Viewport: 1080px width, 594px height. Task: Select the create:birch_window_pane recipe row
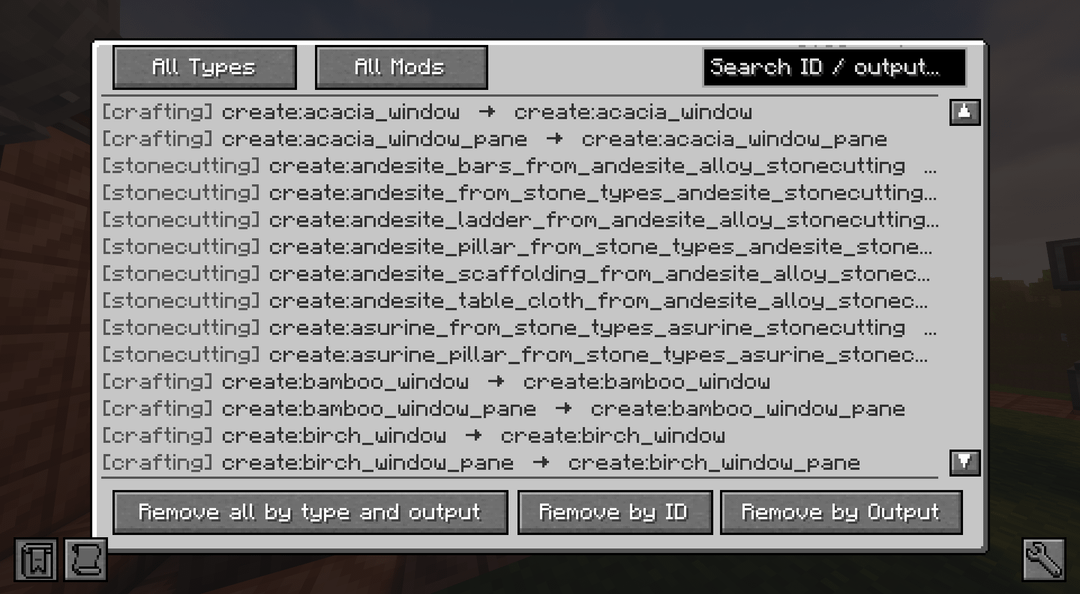tap(520, 462)
